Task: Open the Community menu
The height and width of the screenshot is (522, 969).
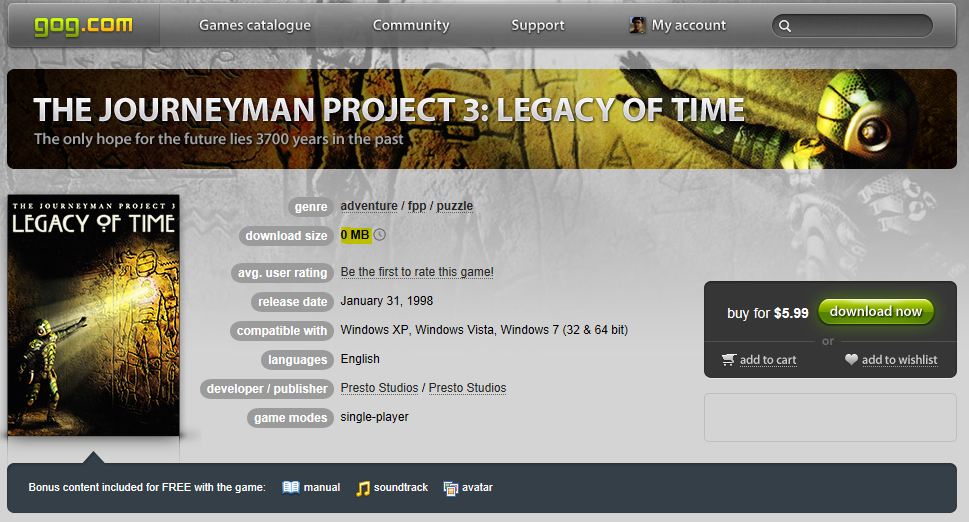Action: tap(411, 25)
